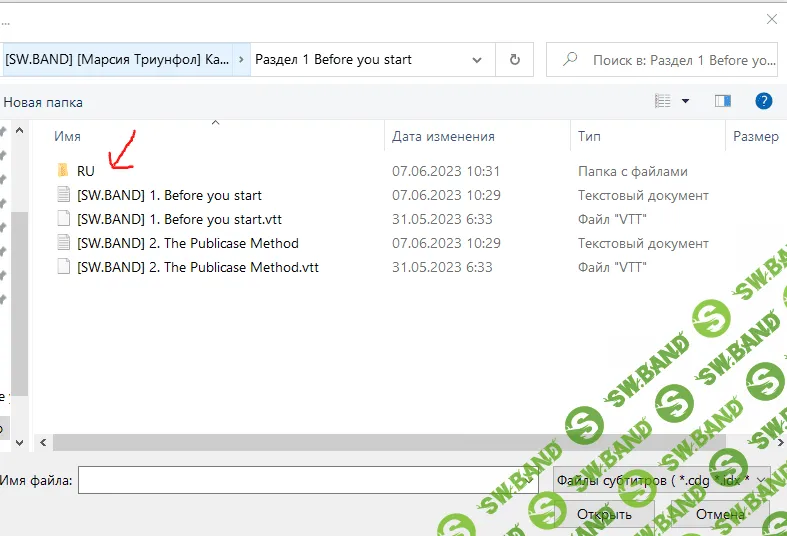The height and width of the screenshot is (536, 787).
Task: Open the help question mark icon
Action: 763,101
